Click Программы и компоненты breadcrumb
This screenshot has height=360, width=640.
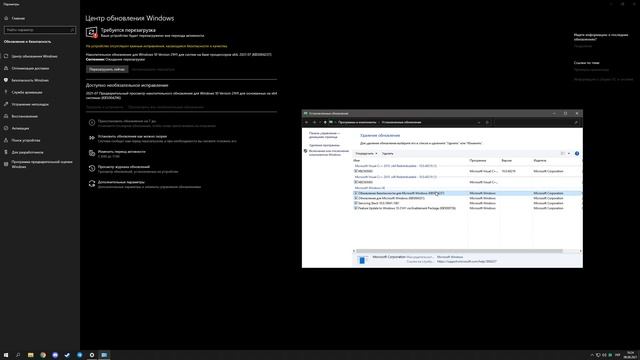point(357,122)
